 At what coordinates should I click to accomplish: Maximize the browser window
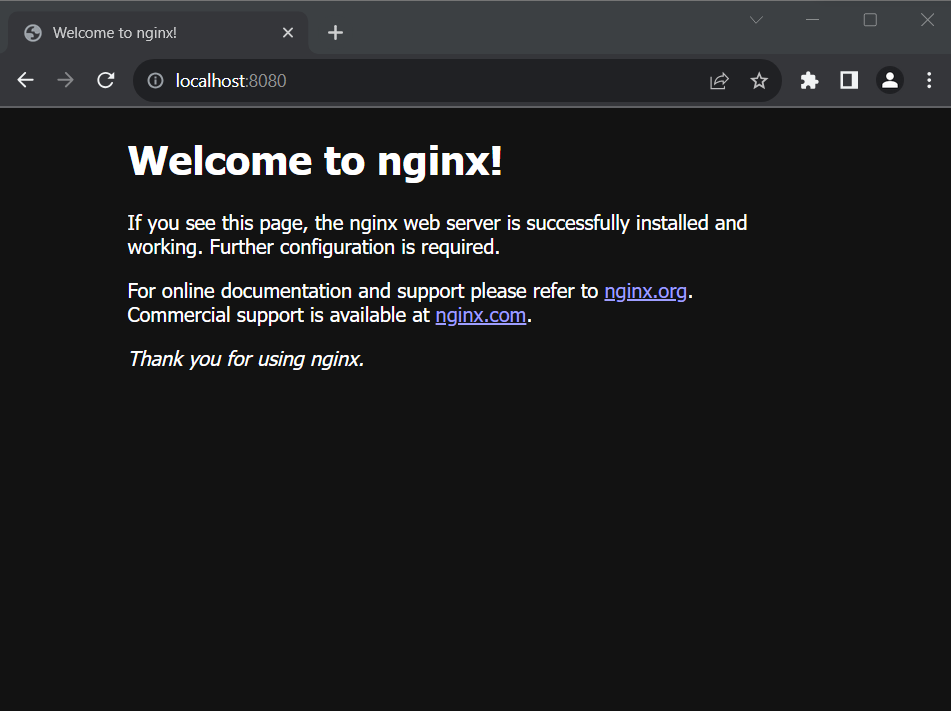[870, 20]
